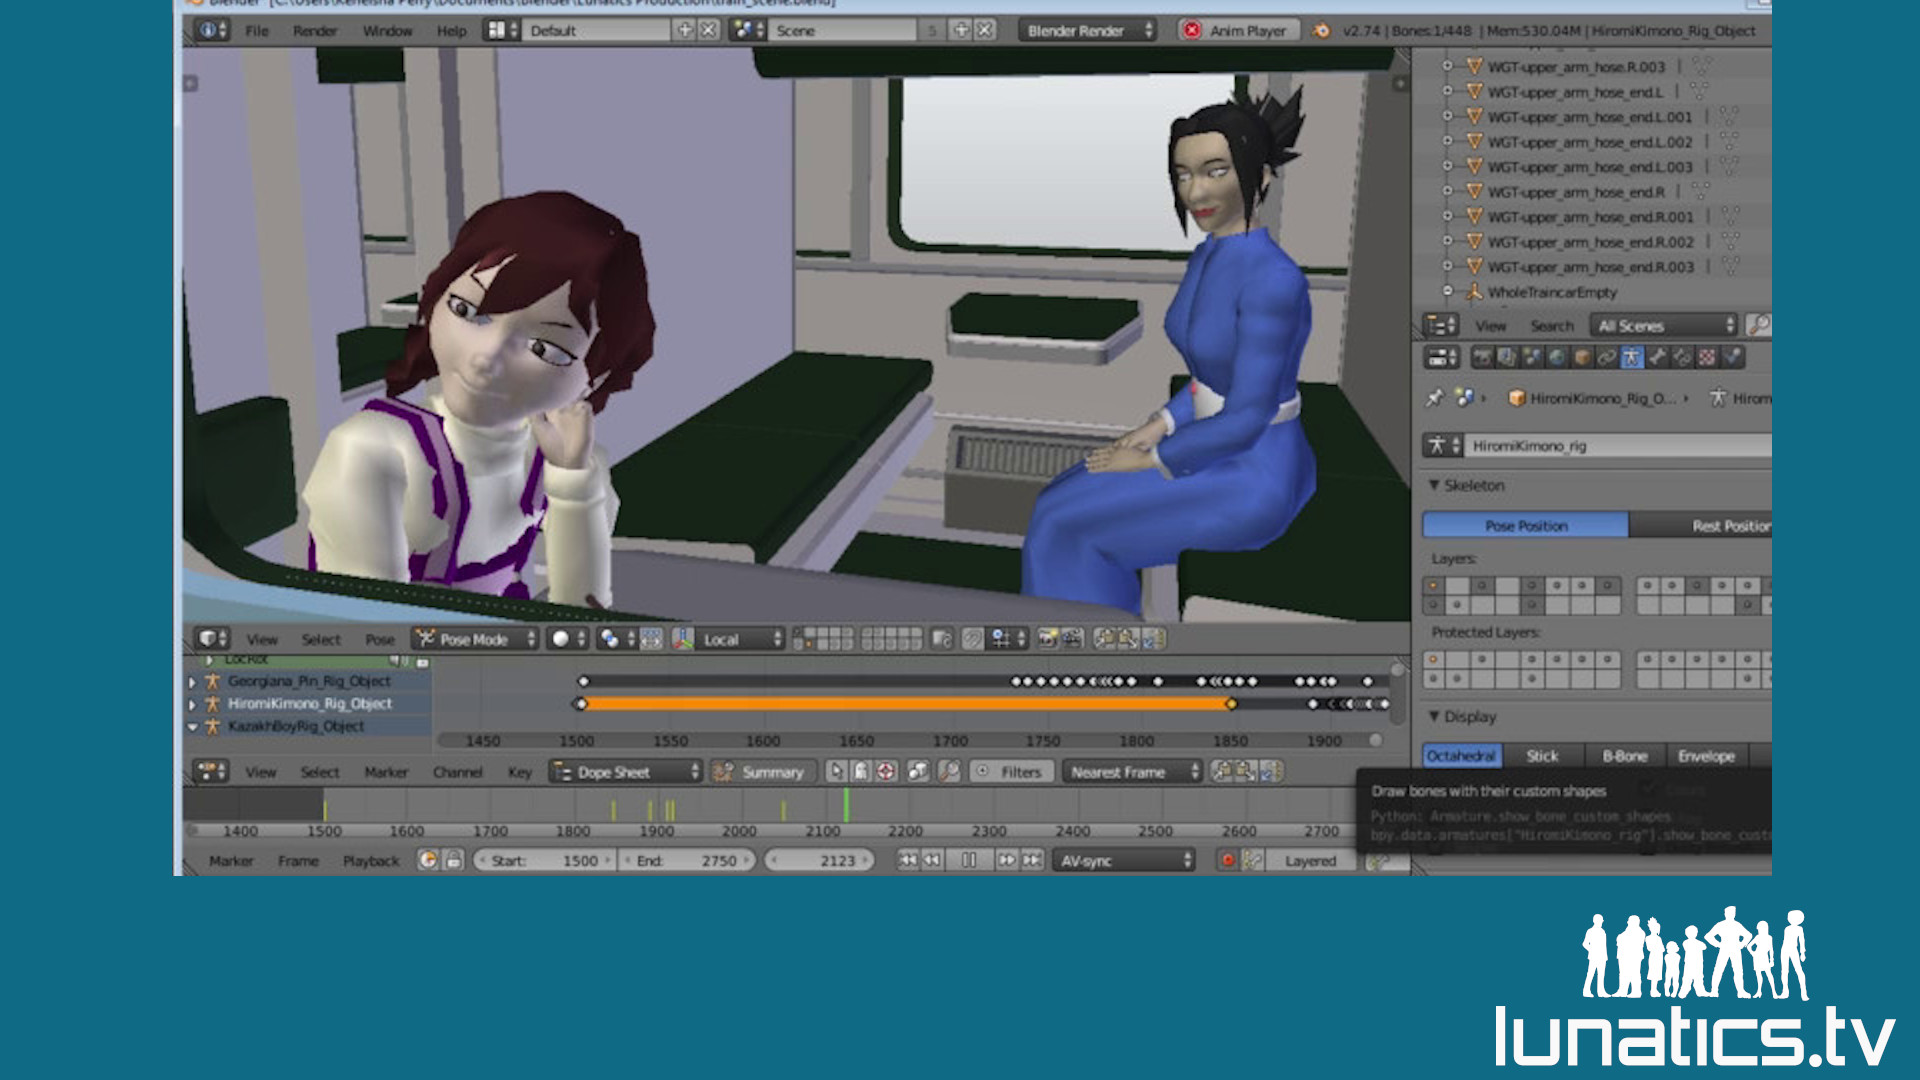The image size is (1920, 1080).
Task: Click the keying set key icon in timeline
Action: 1252,861
